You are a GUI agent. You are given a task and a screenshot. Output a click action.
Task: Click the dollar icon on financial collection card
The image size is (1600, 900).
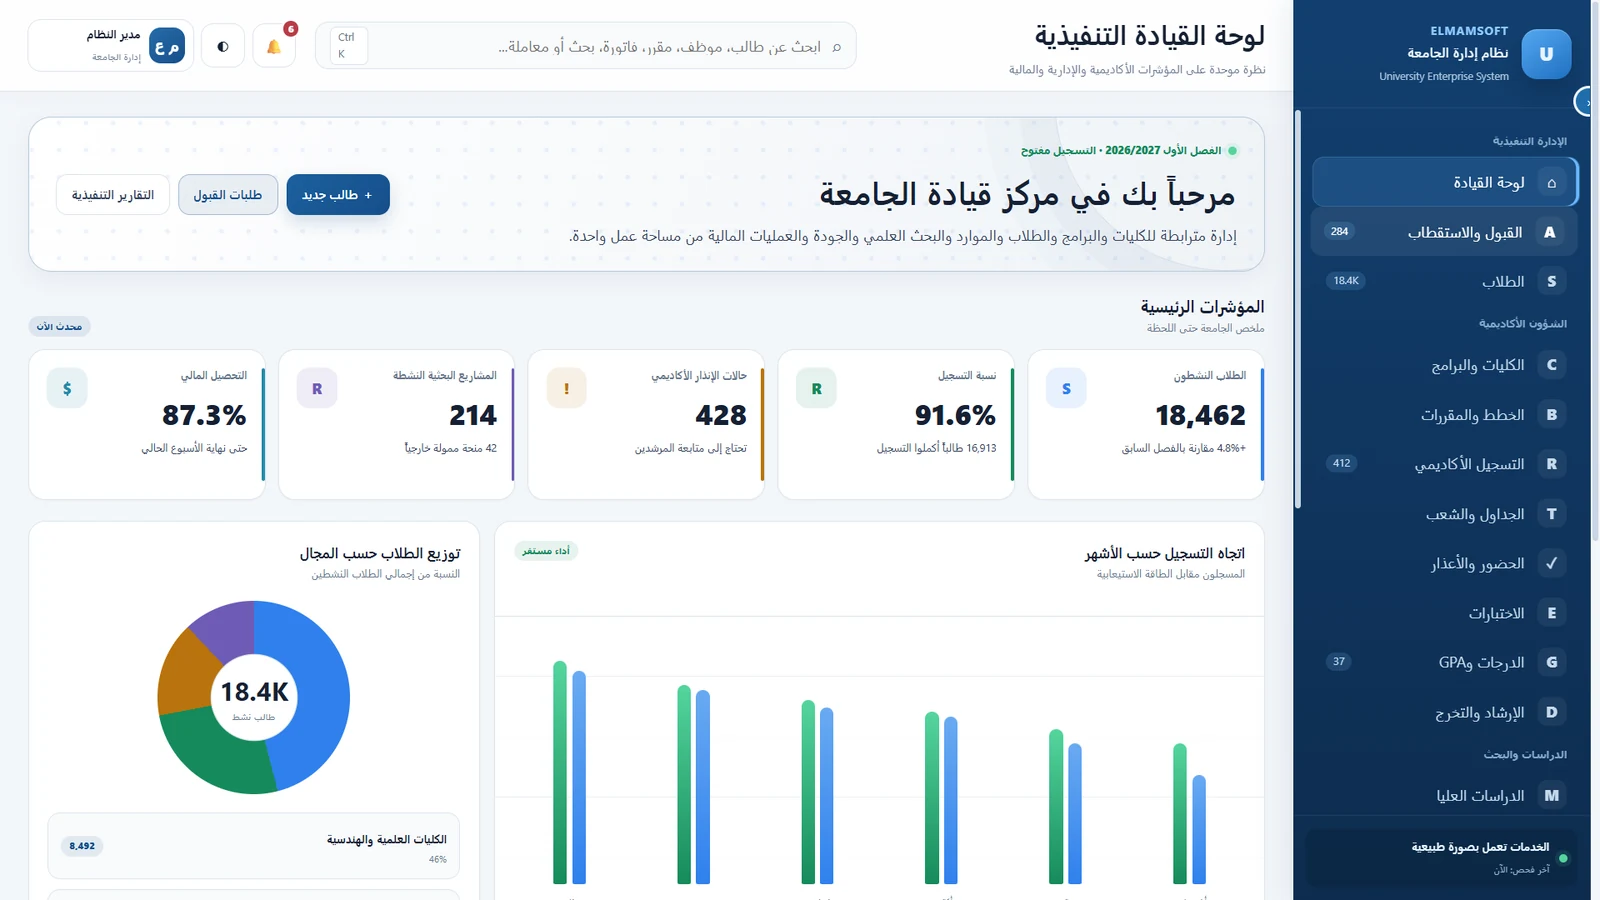67,388
